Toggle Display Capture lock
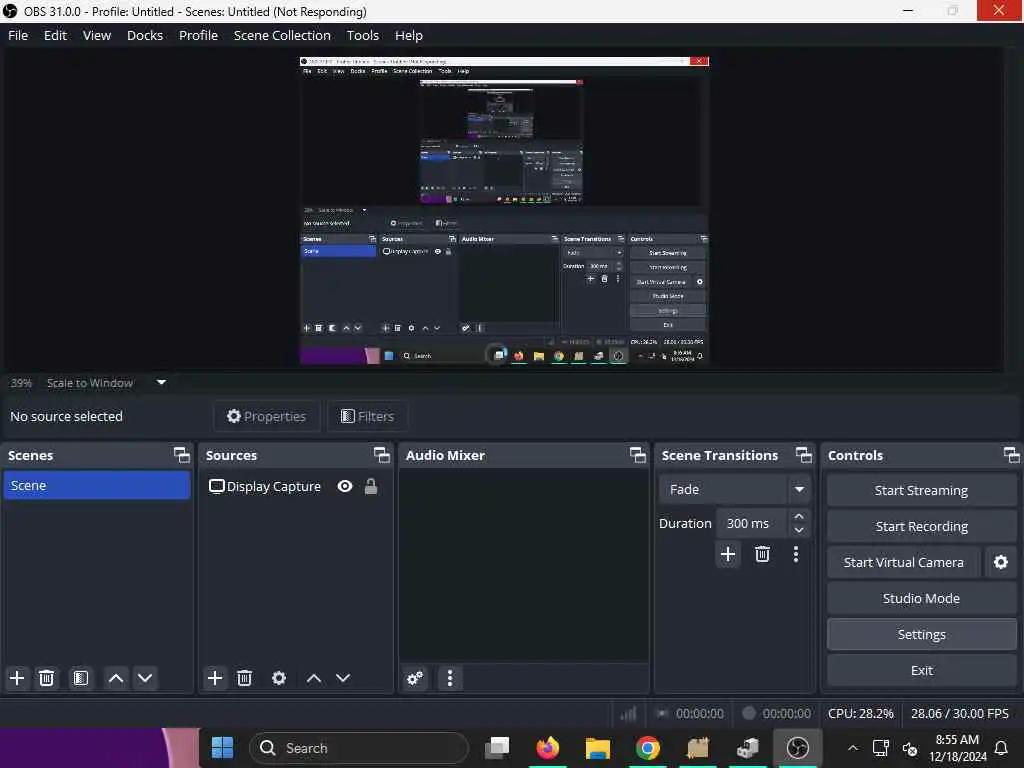1024x768 pixels. pos(370,487)
